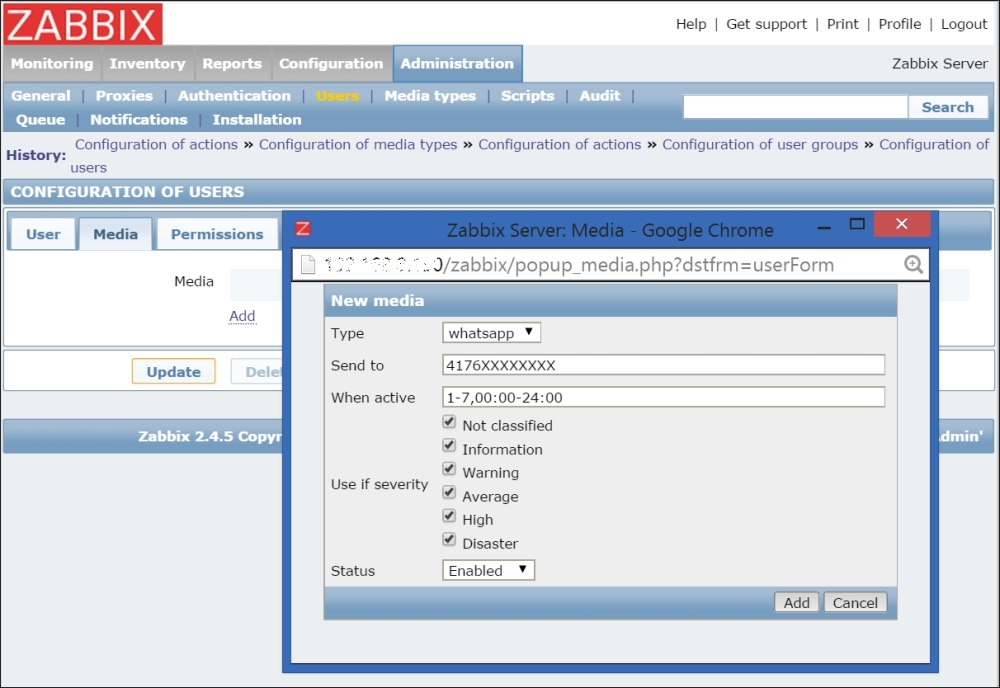Open the Administration menu tab
The image size is (1000, 688).
coord(457,63)
